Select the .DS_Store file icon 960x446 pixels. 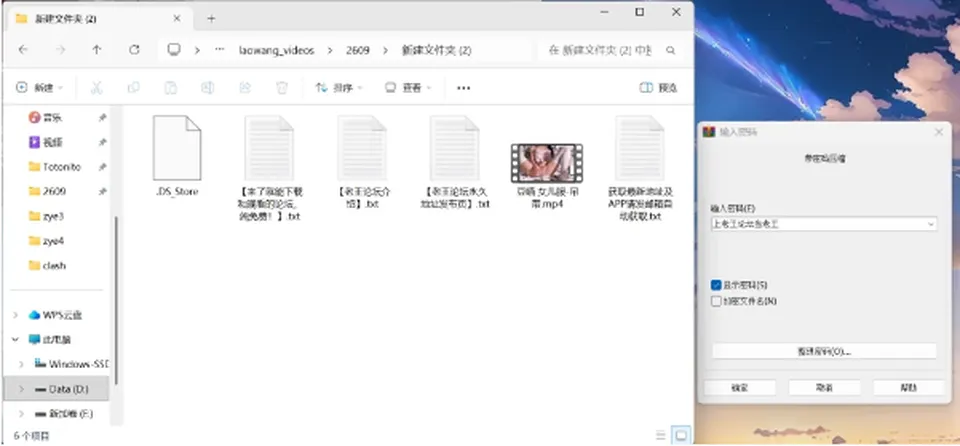coord(177,148)
